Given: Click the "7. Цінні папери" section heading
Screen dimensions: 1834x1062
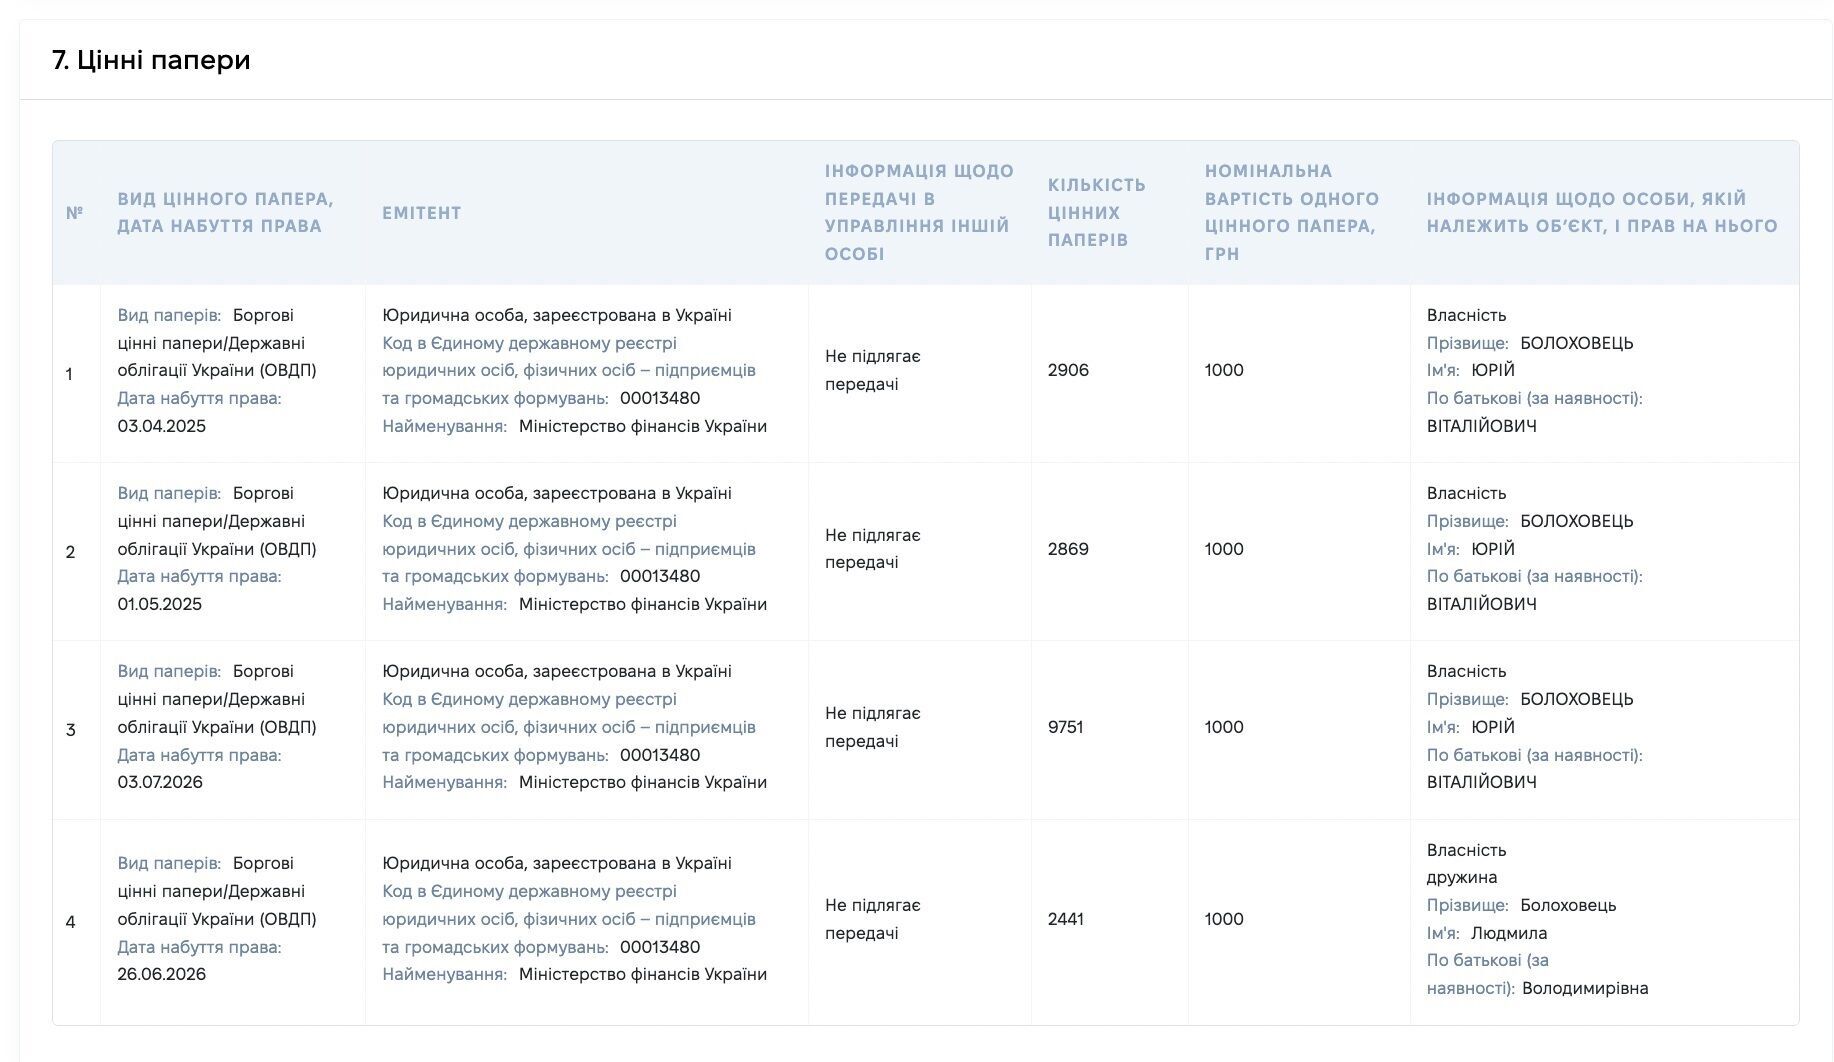Looking at the screenshot, I should coord(151,60).
